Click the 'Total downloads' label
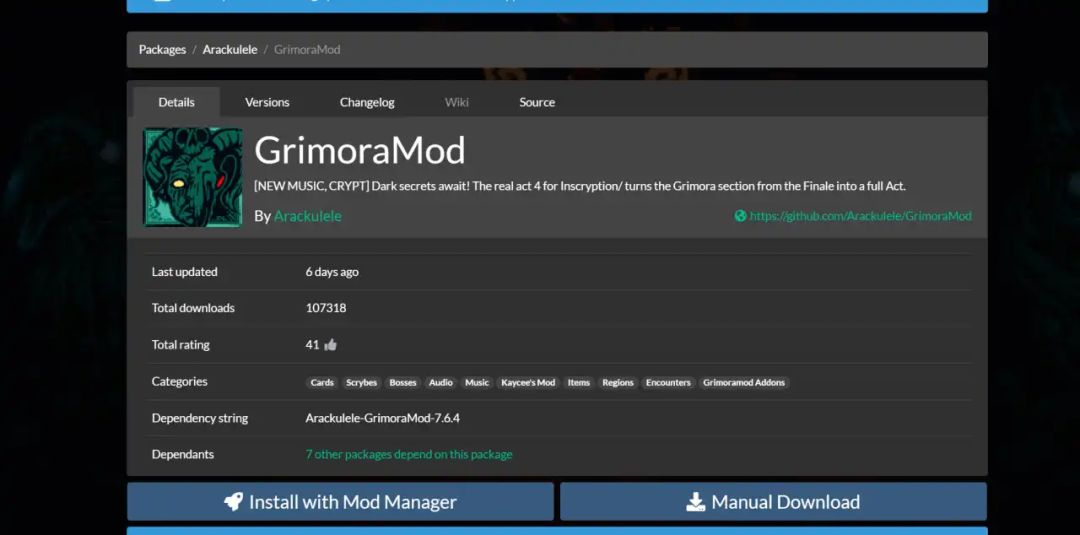 pyautogui.click(x=194, y=308)
